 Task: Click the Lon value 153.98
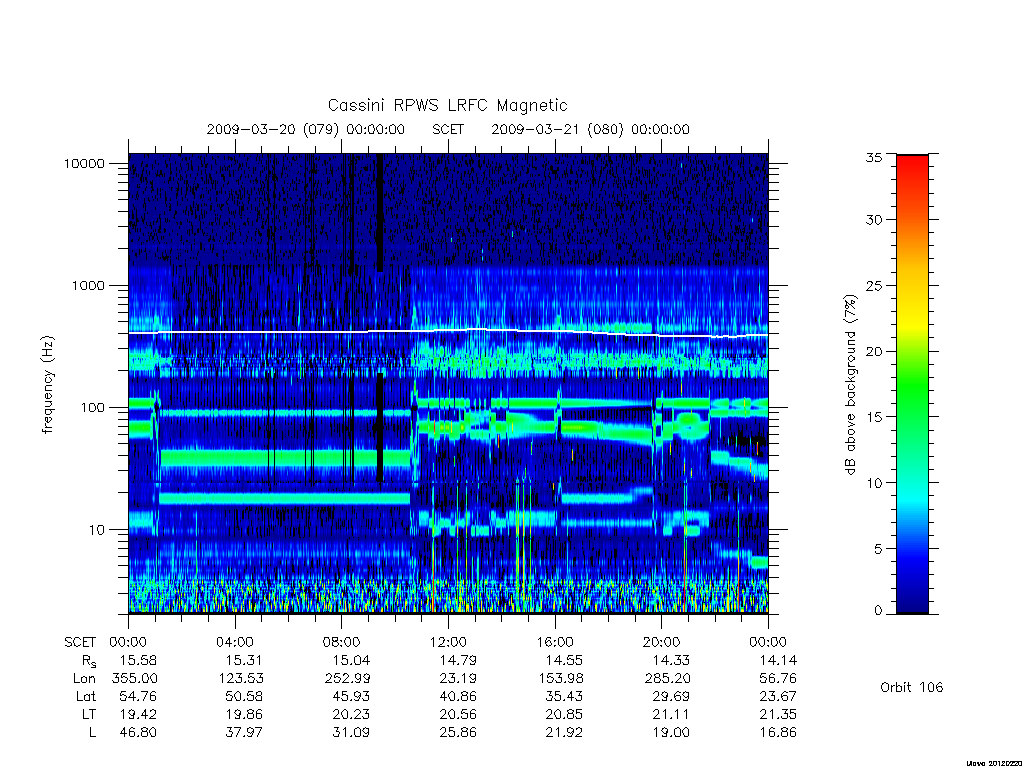pos(561,679)
